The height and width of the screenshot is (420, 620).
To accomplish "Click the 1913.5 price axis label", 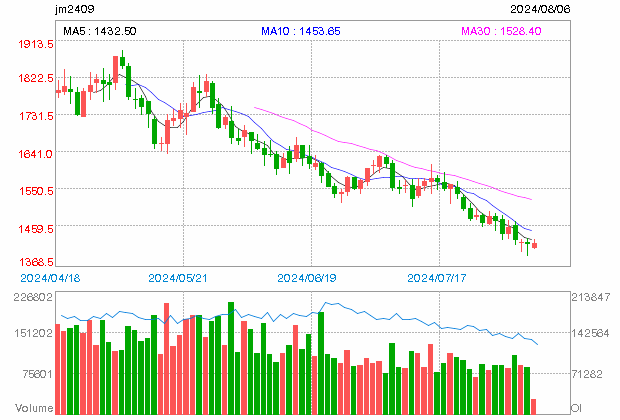I will click(x=34, y=46).
